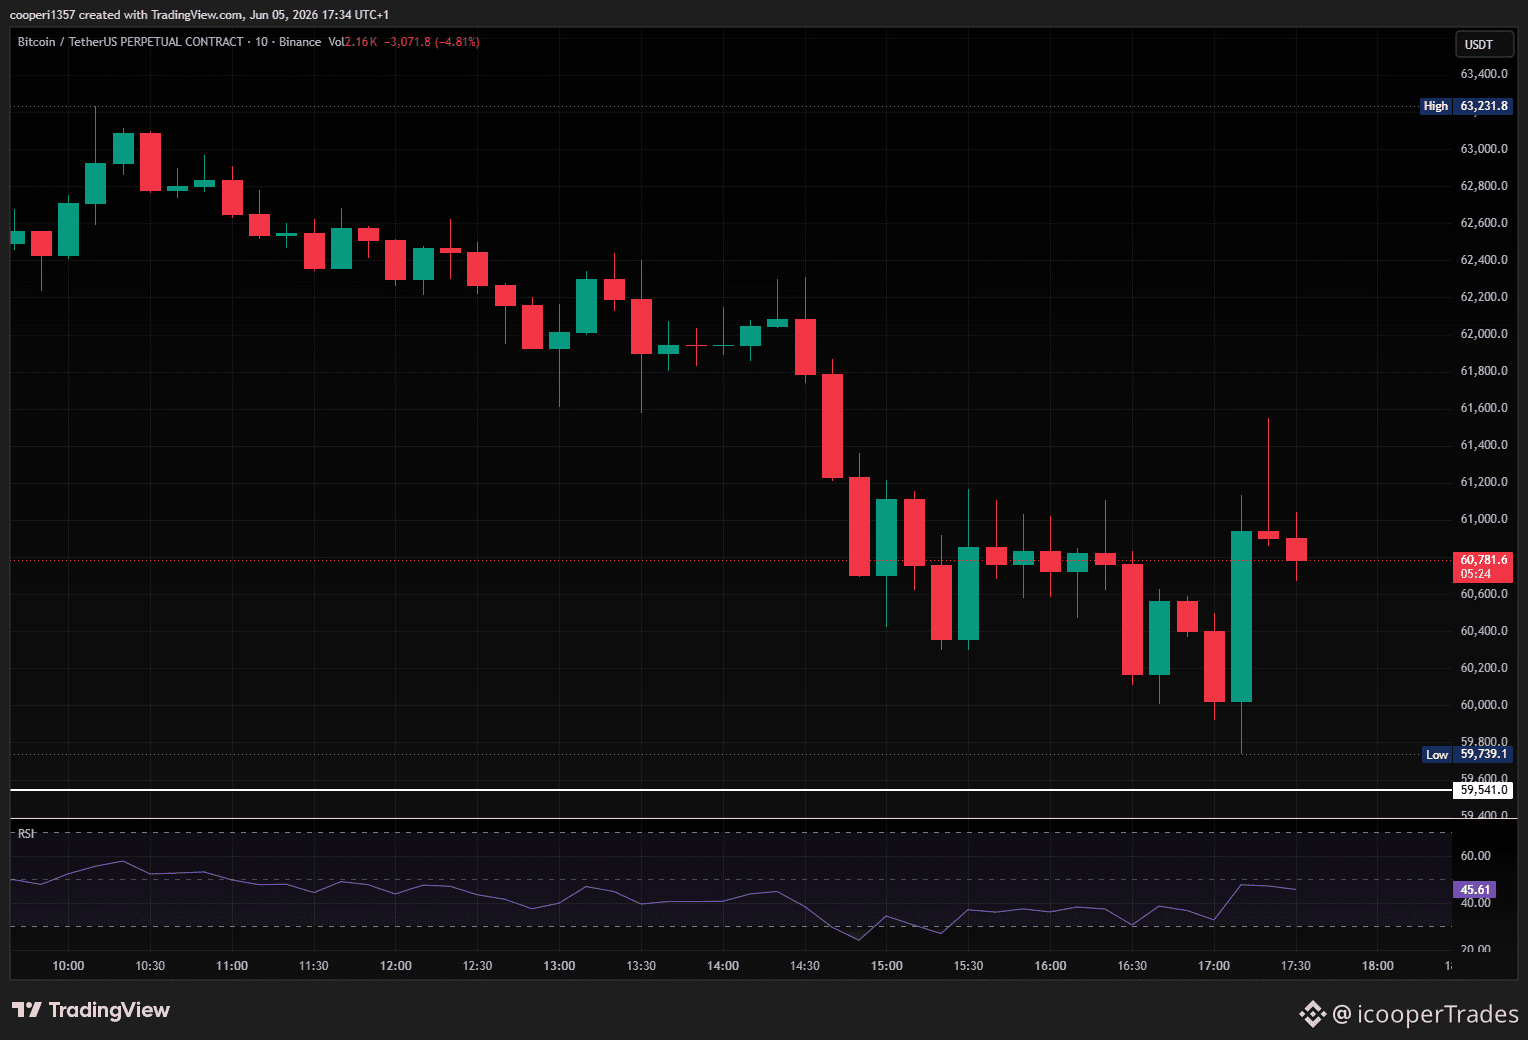Click the Bitcoin / TetherUS PERPETUAL CONTRACT title
Image resolution: width=1528 pixels, height=1040 pixels.
tap(131, 42)
